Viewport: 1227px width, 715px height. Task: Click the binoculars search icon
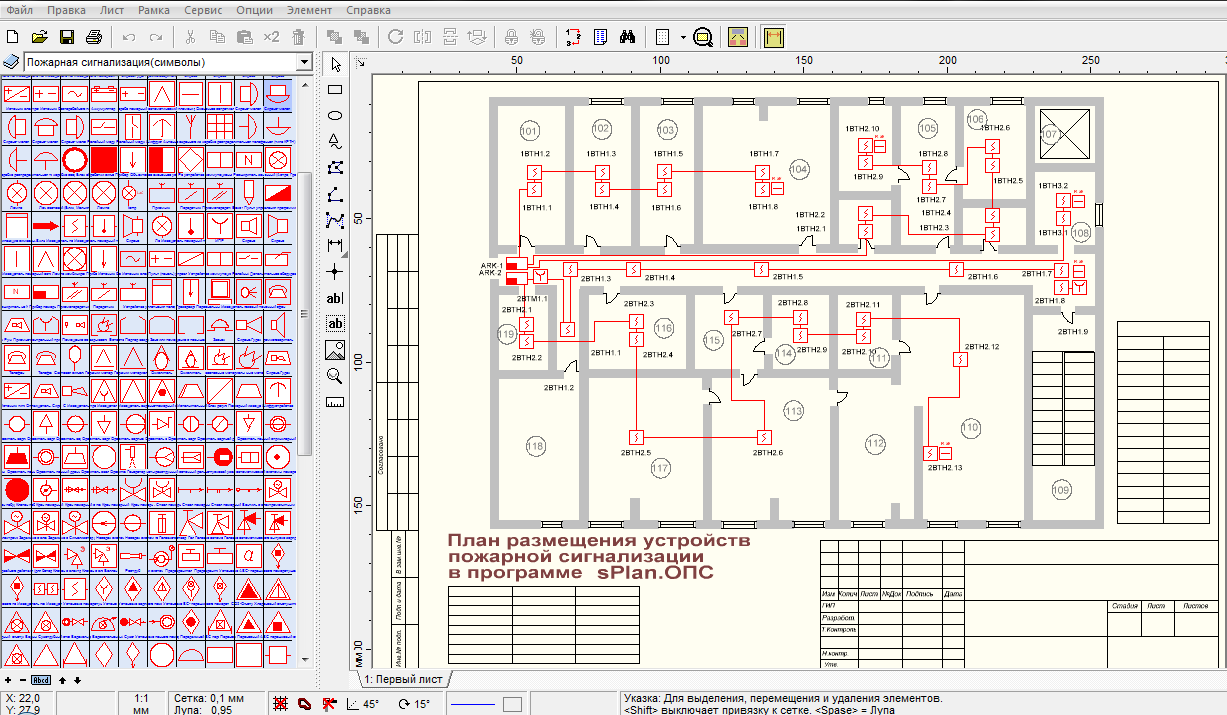[x=628, y=38]
